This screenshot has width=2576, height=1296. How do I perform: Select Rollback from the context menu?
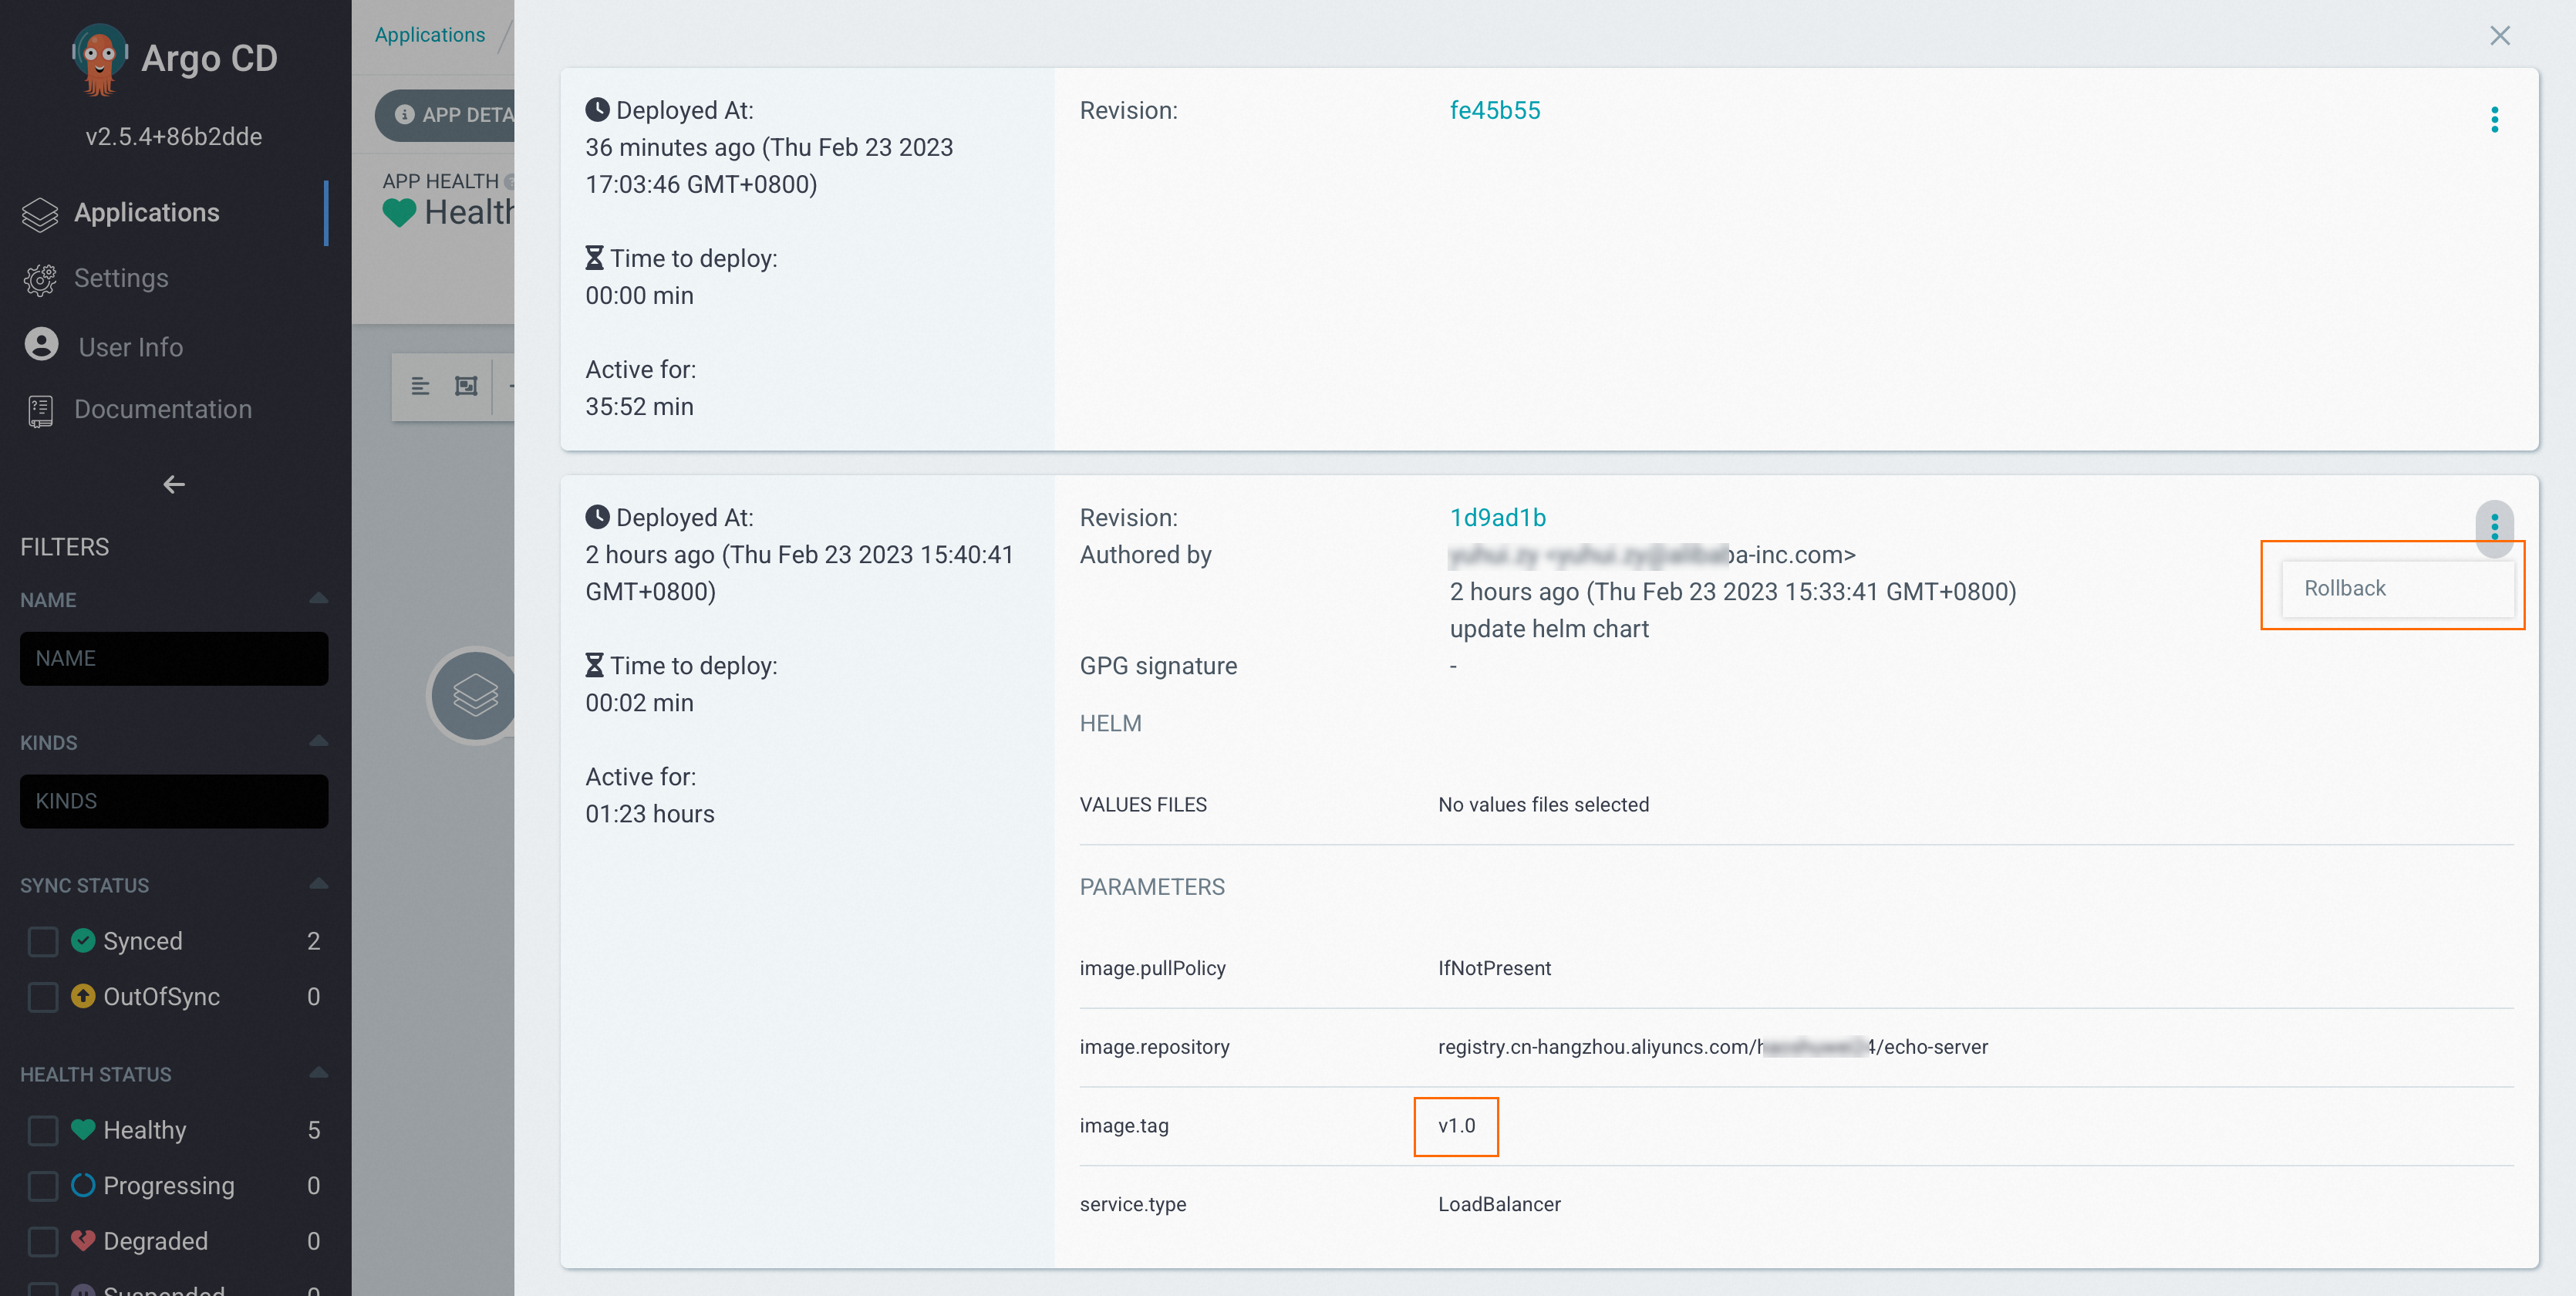pos(2344,588)
